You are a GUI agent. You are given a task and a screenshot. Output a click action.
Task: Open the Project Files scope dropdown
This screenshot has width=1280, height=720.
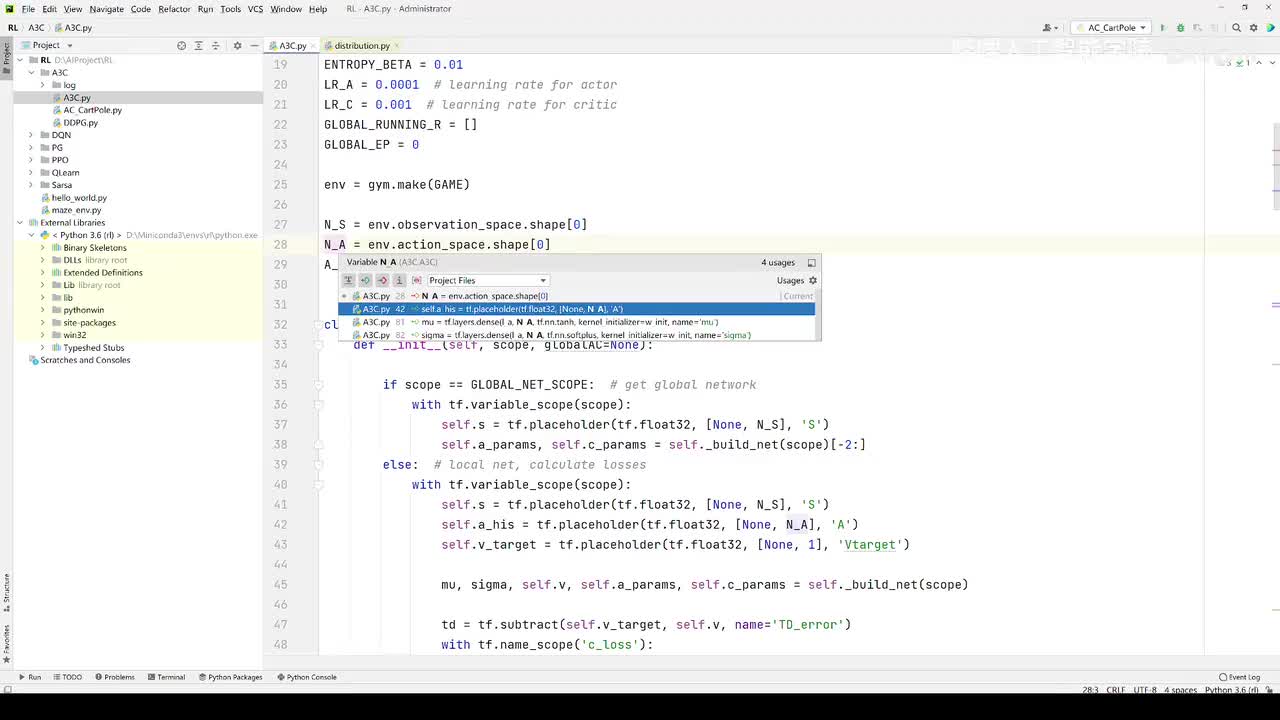[487, 280]
